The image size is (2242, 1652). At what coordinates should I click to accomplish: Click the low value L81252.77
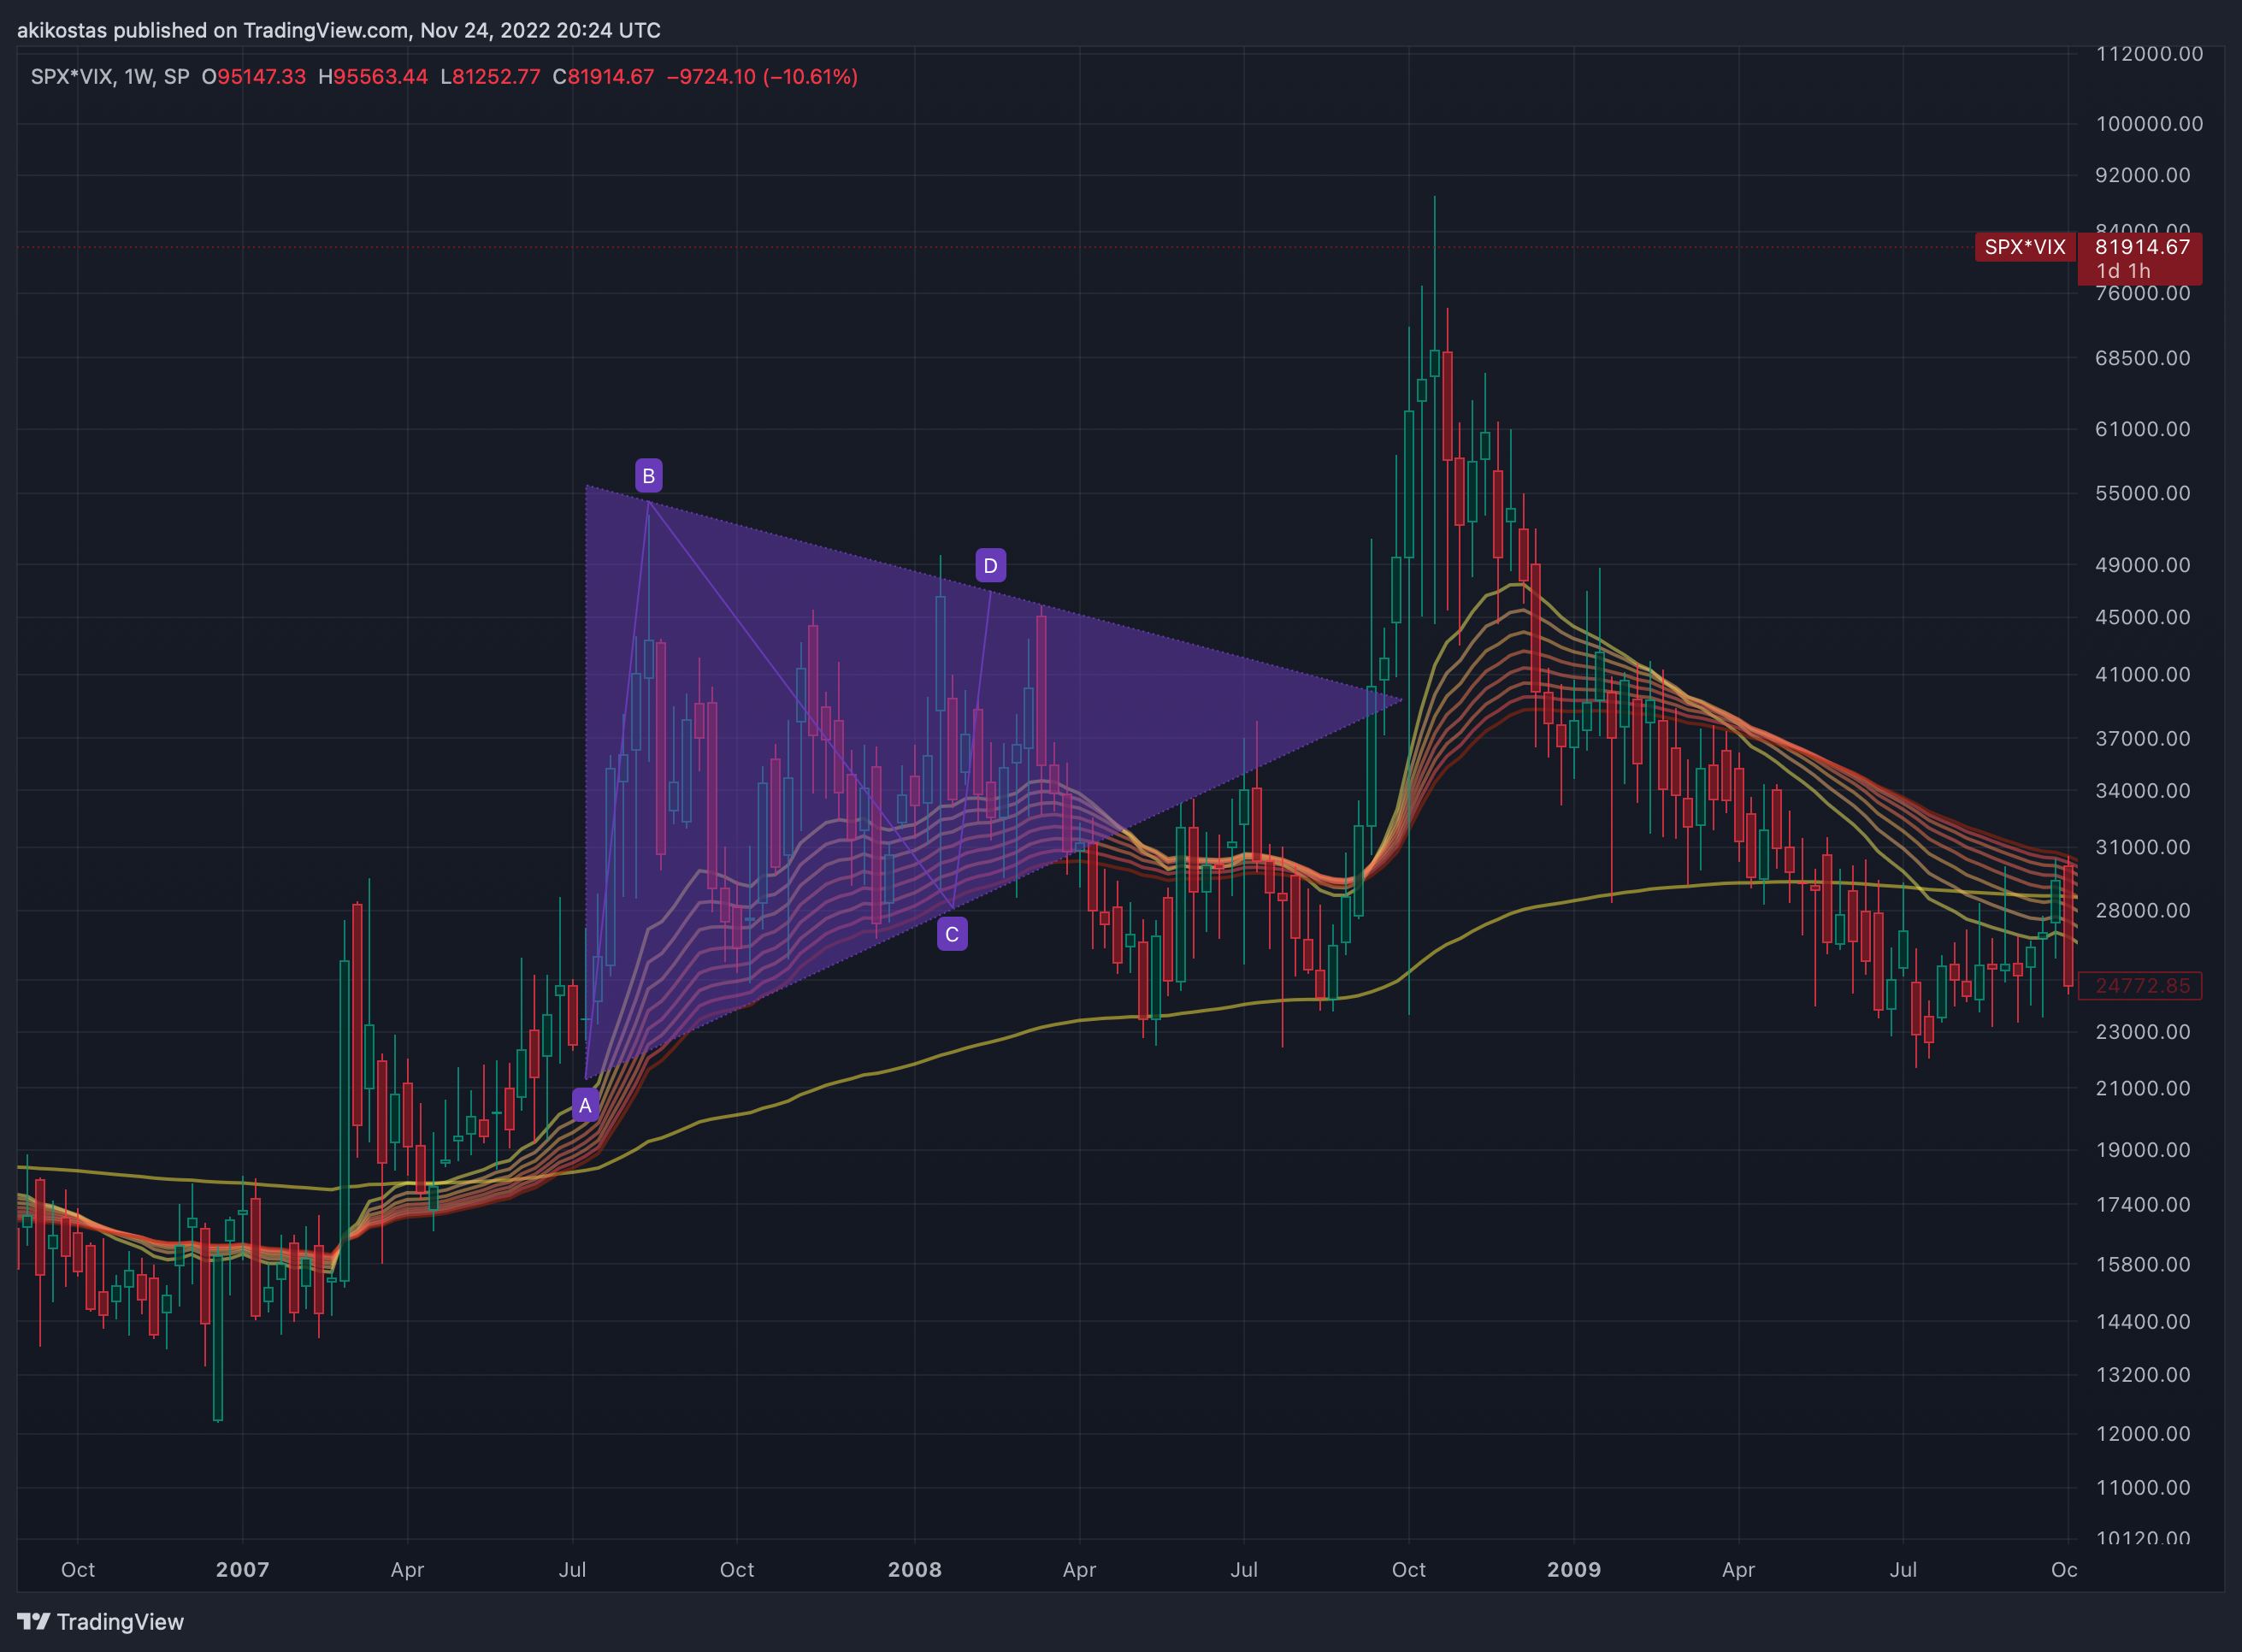coord(490,77)
